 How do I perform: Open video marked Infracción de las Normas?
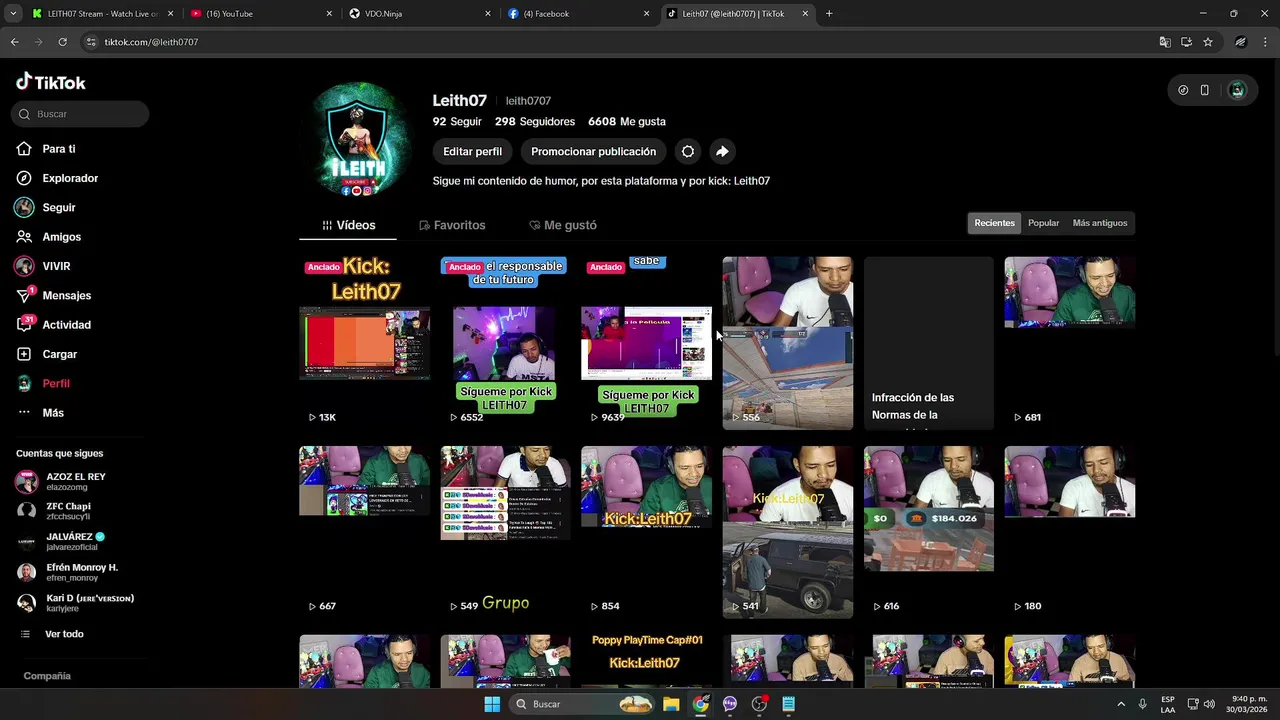[x=929, y=343]
